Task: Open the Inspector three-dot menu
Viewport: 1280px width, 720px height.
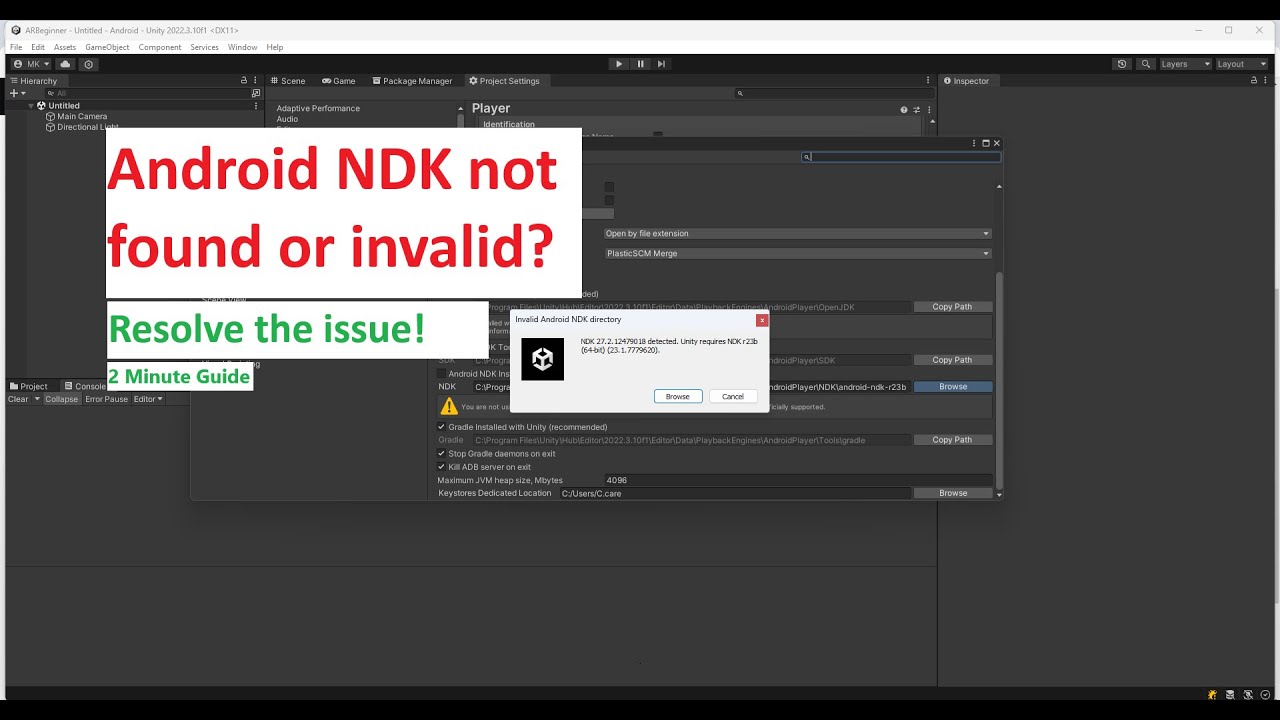Action: coord(1267,81)
